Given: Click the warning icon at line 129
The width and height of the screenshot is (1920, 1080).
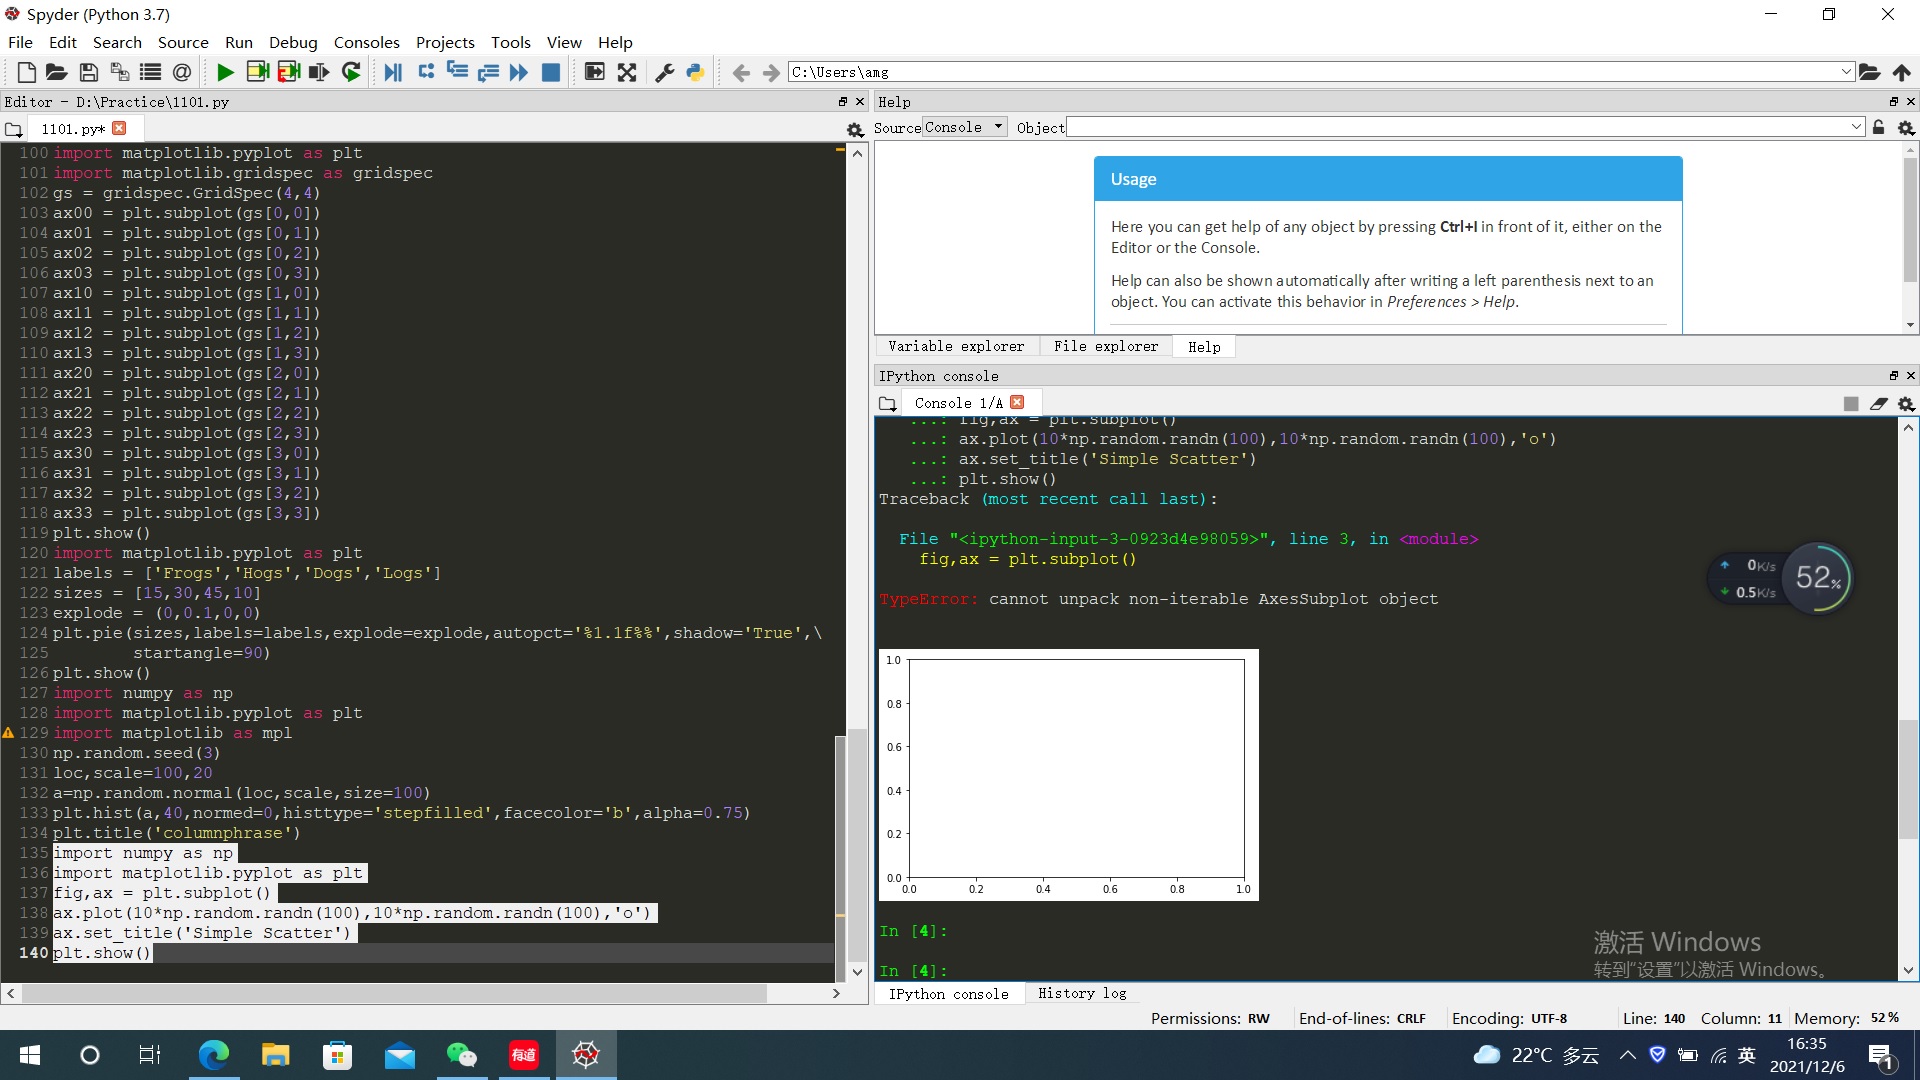Looking at the screenshot, I should coord(8,733).
